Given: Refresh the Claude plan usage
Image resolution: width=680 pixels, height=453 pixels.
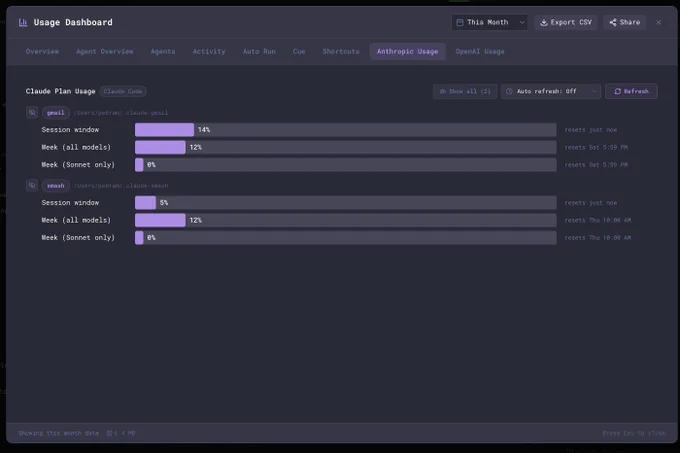Looking at the screenshot, I should tap(631, 91).
